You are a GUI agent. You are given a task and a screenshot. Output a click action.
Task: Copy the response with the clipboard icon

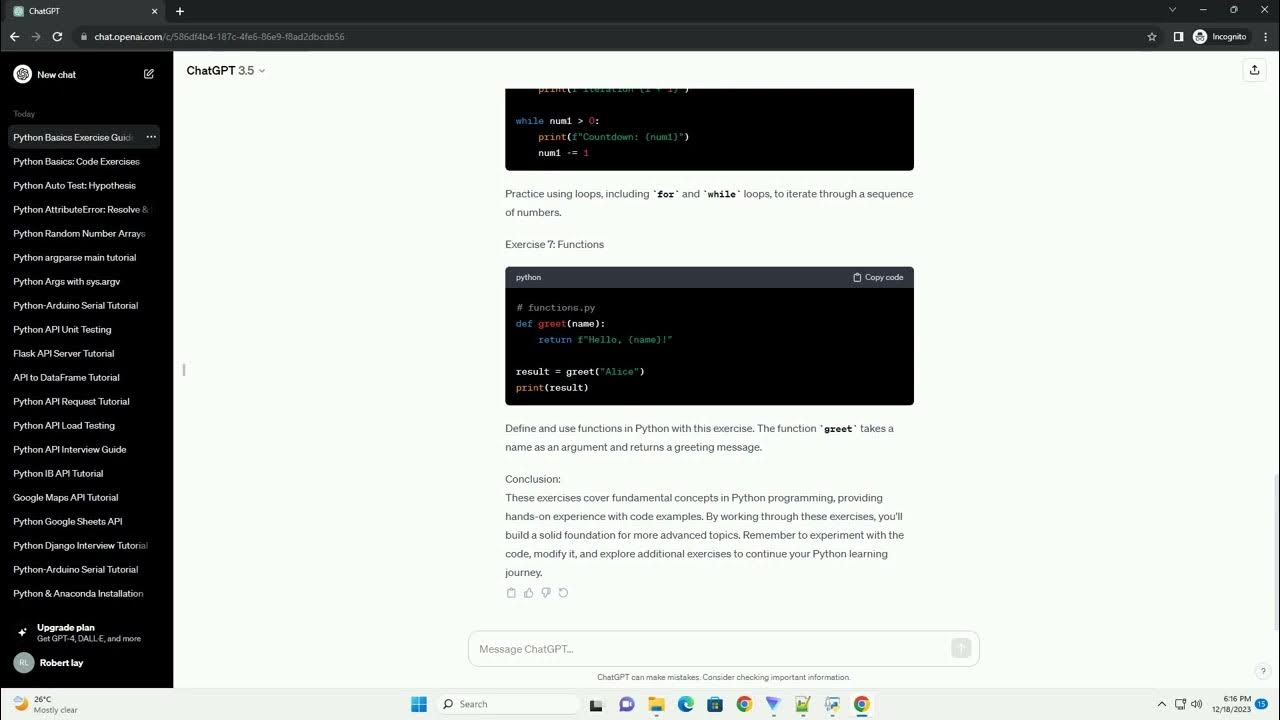(x=511, y=593)
